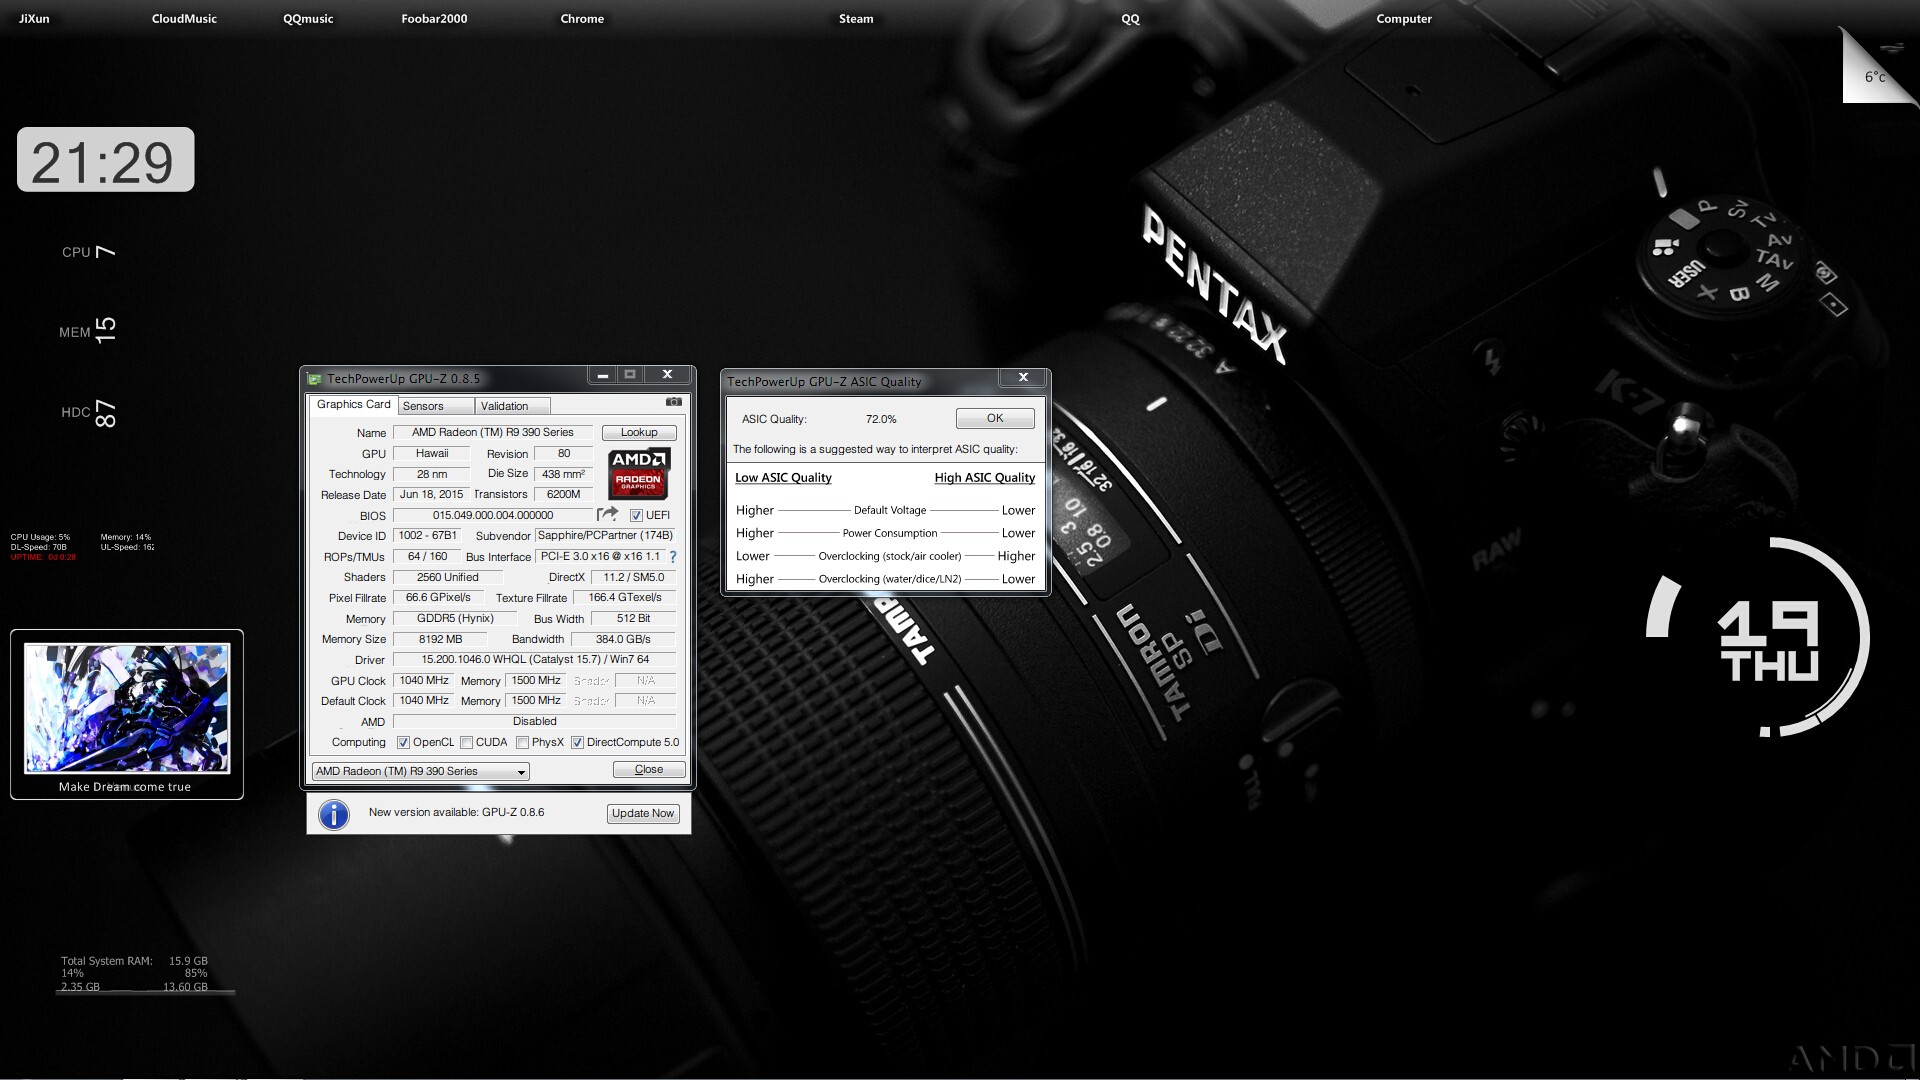This screenshot has width=1920, height=1080.
Task: Click the GPU name field
Action: click(x=493, y=433)
